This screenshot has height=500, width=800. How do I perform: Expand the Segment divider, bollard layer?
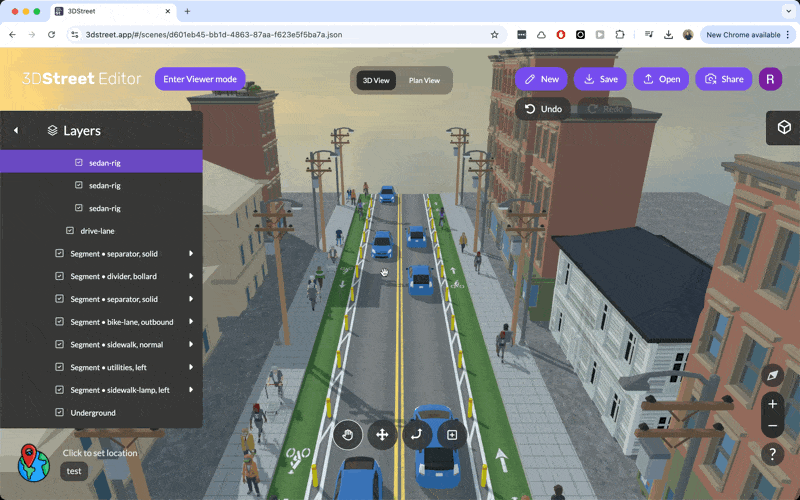click(191, 276)
